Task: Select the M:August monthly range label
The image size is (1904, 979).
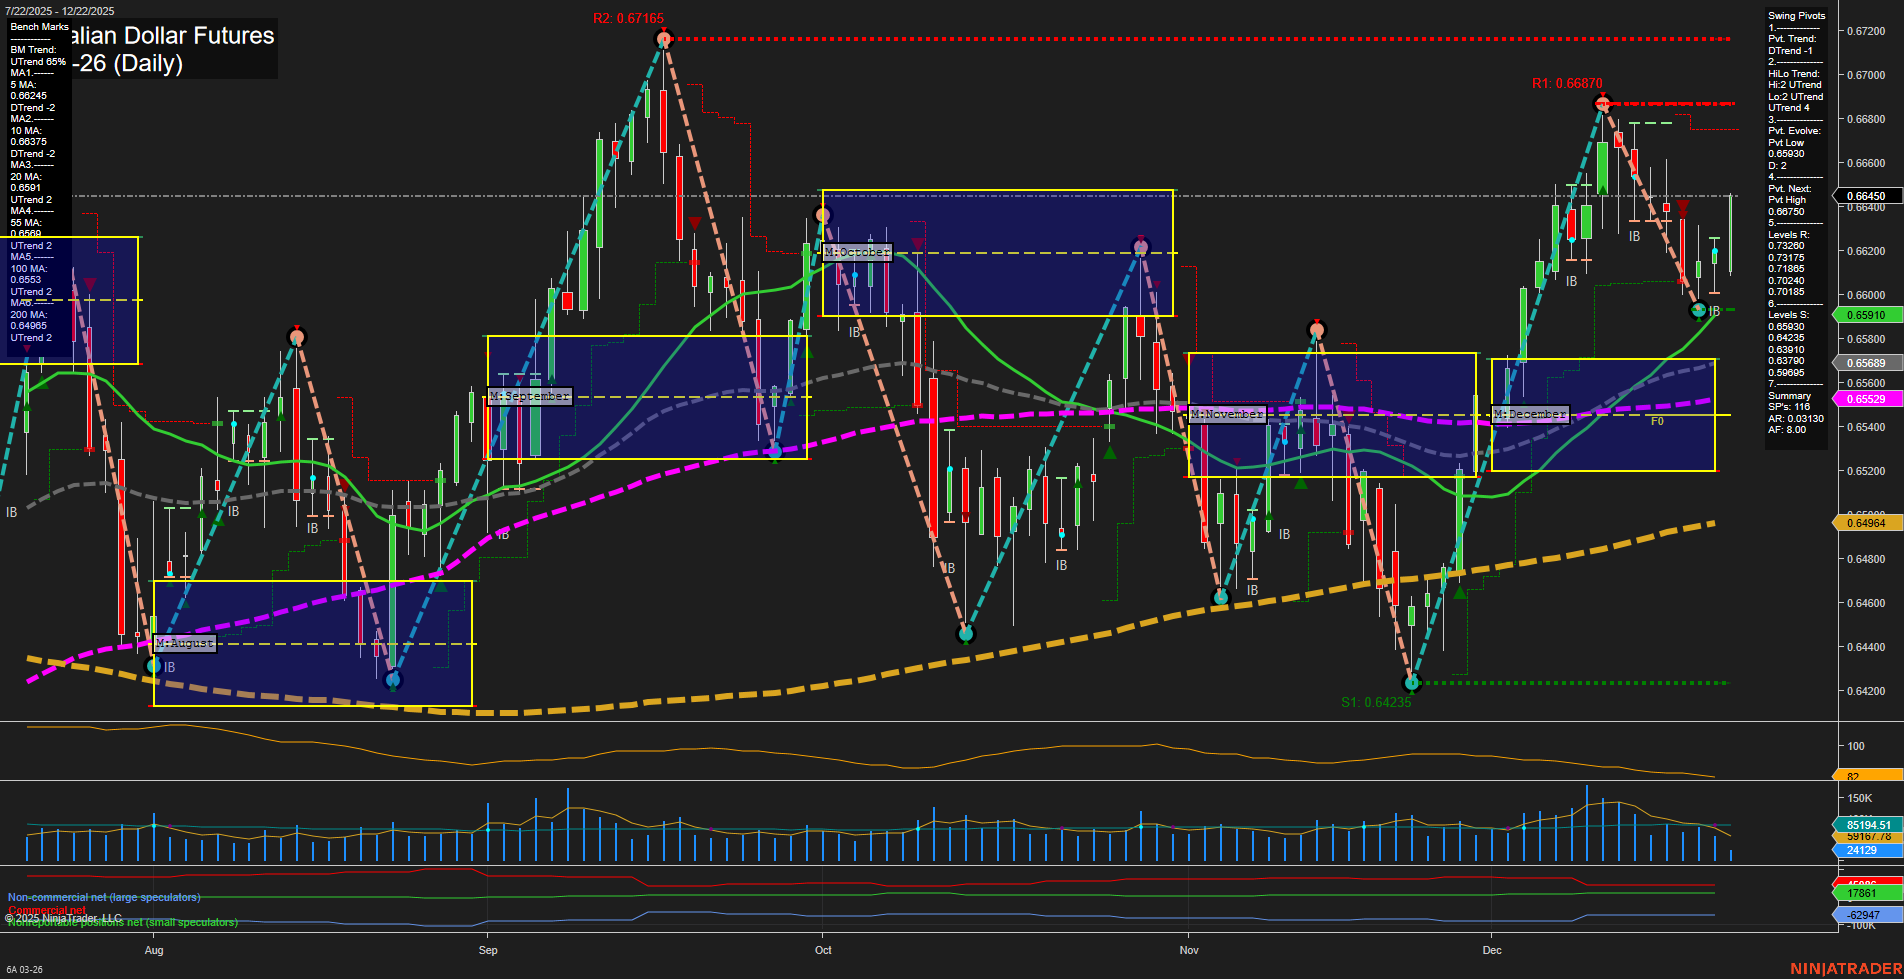Action: click(x=185, y=643)
